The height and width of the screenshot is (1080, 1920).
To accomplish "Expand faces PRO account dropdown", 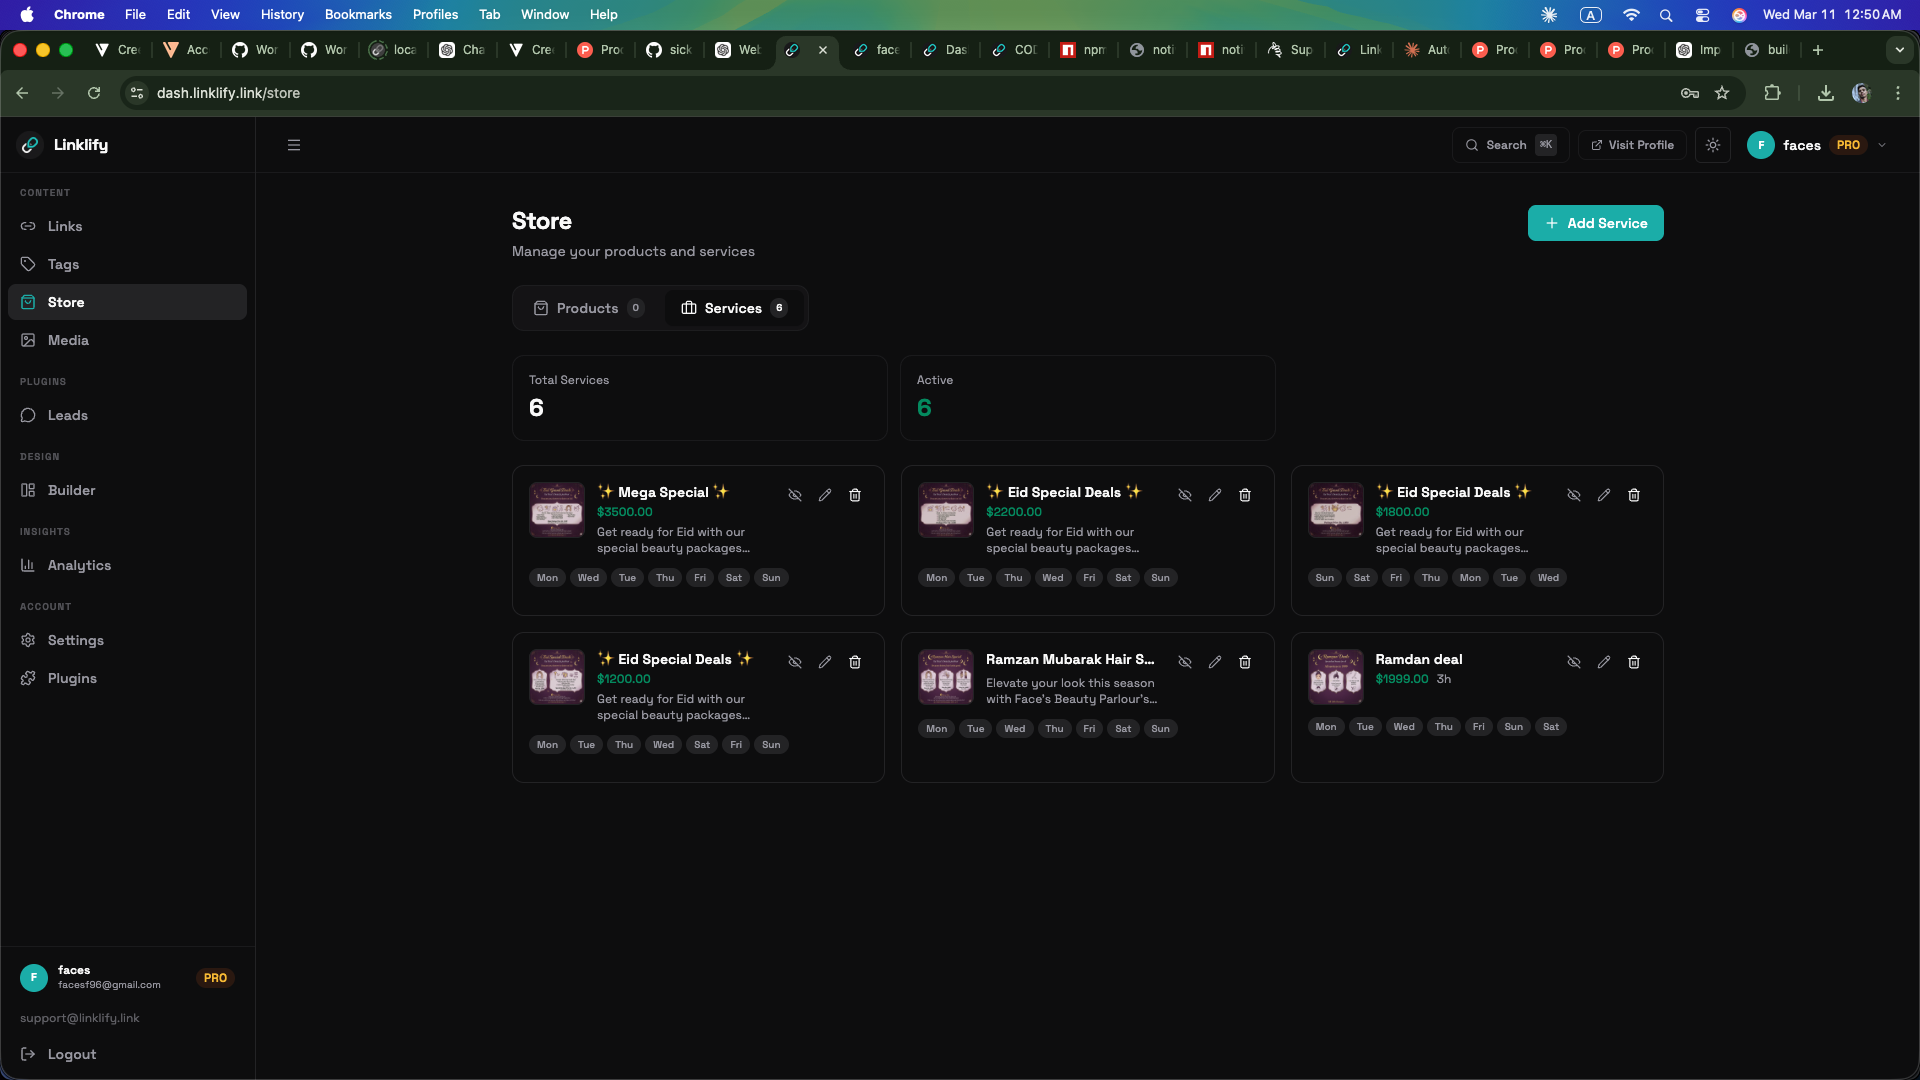I will point(1882,145).
